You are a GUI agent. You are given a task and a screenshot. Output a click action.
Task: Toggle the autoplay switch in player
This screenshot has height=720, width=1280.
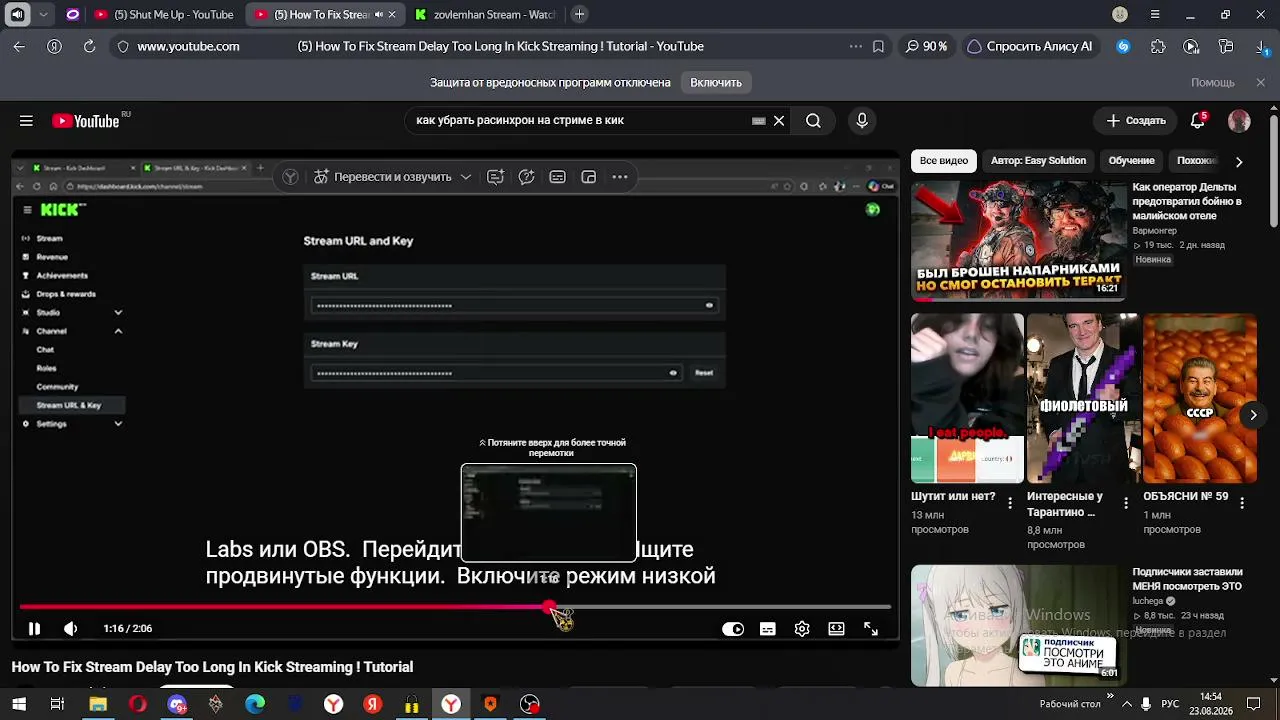coord(733,629)
